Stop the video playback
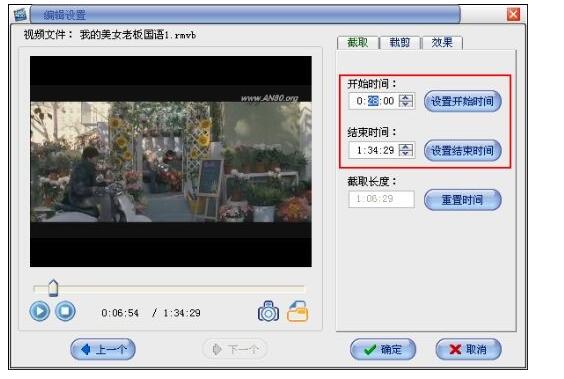564x379 pixels. (65, 311)
